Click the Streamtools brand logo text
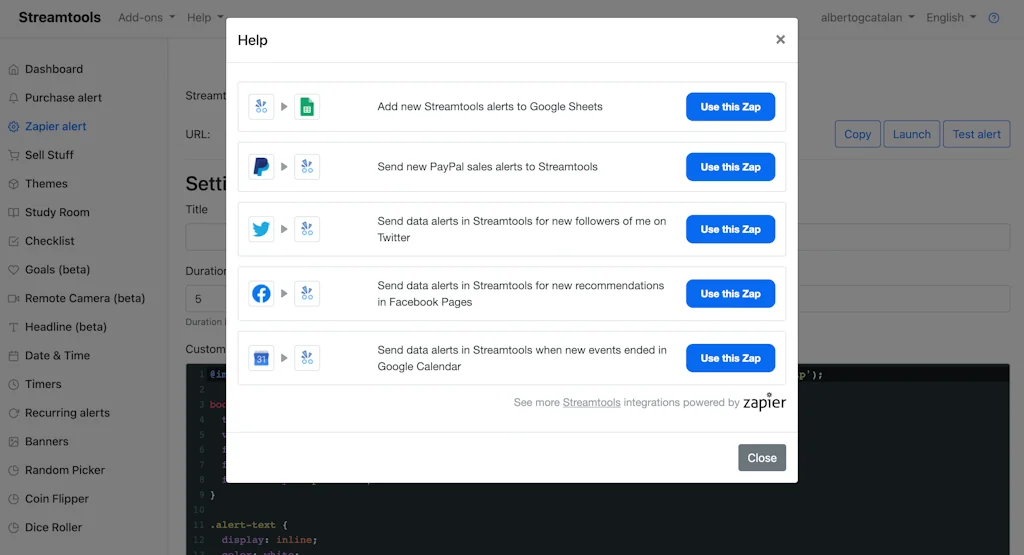The width and height of the screenshot is (1024, 555). 59,18
